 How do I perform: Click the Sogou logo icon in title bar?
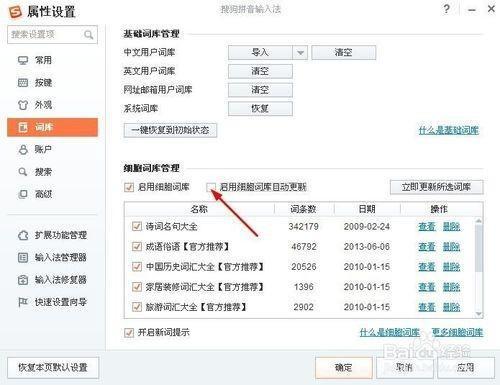pyautogui.click(x=15, y=12)
